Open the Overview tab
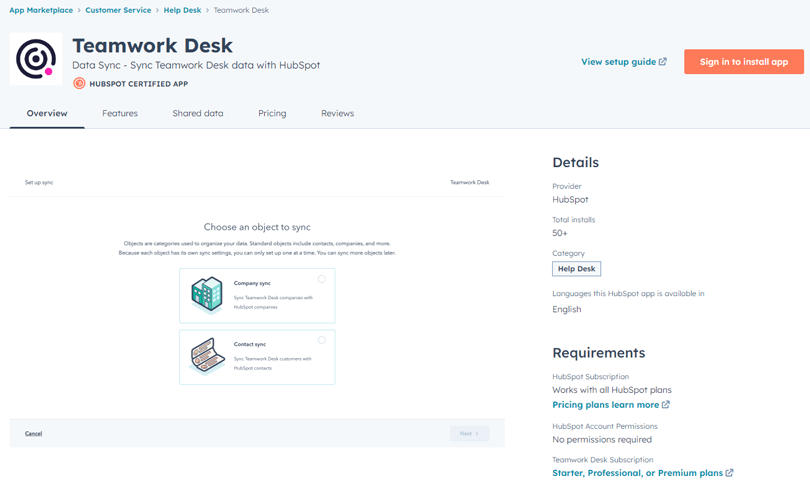 point(47,113)
